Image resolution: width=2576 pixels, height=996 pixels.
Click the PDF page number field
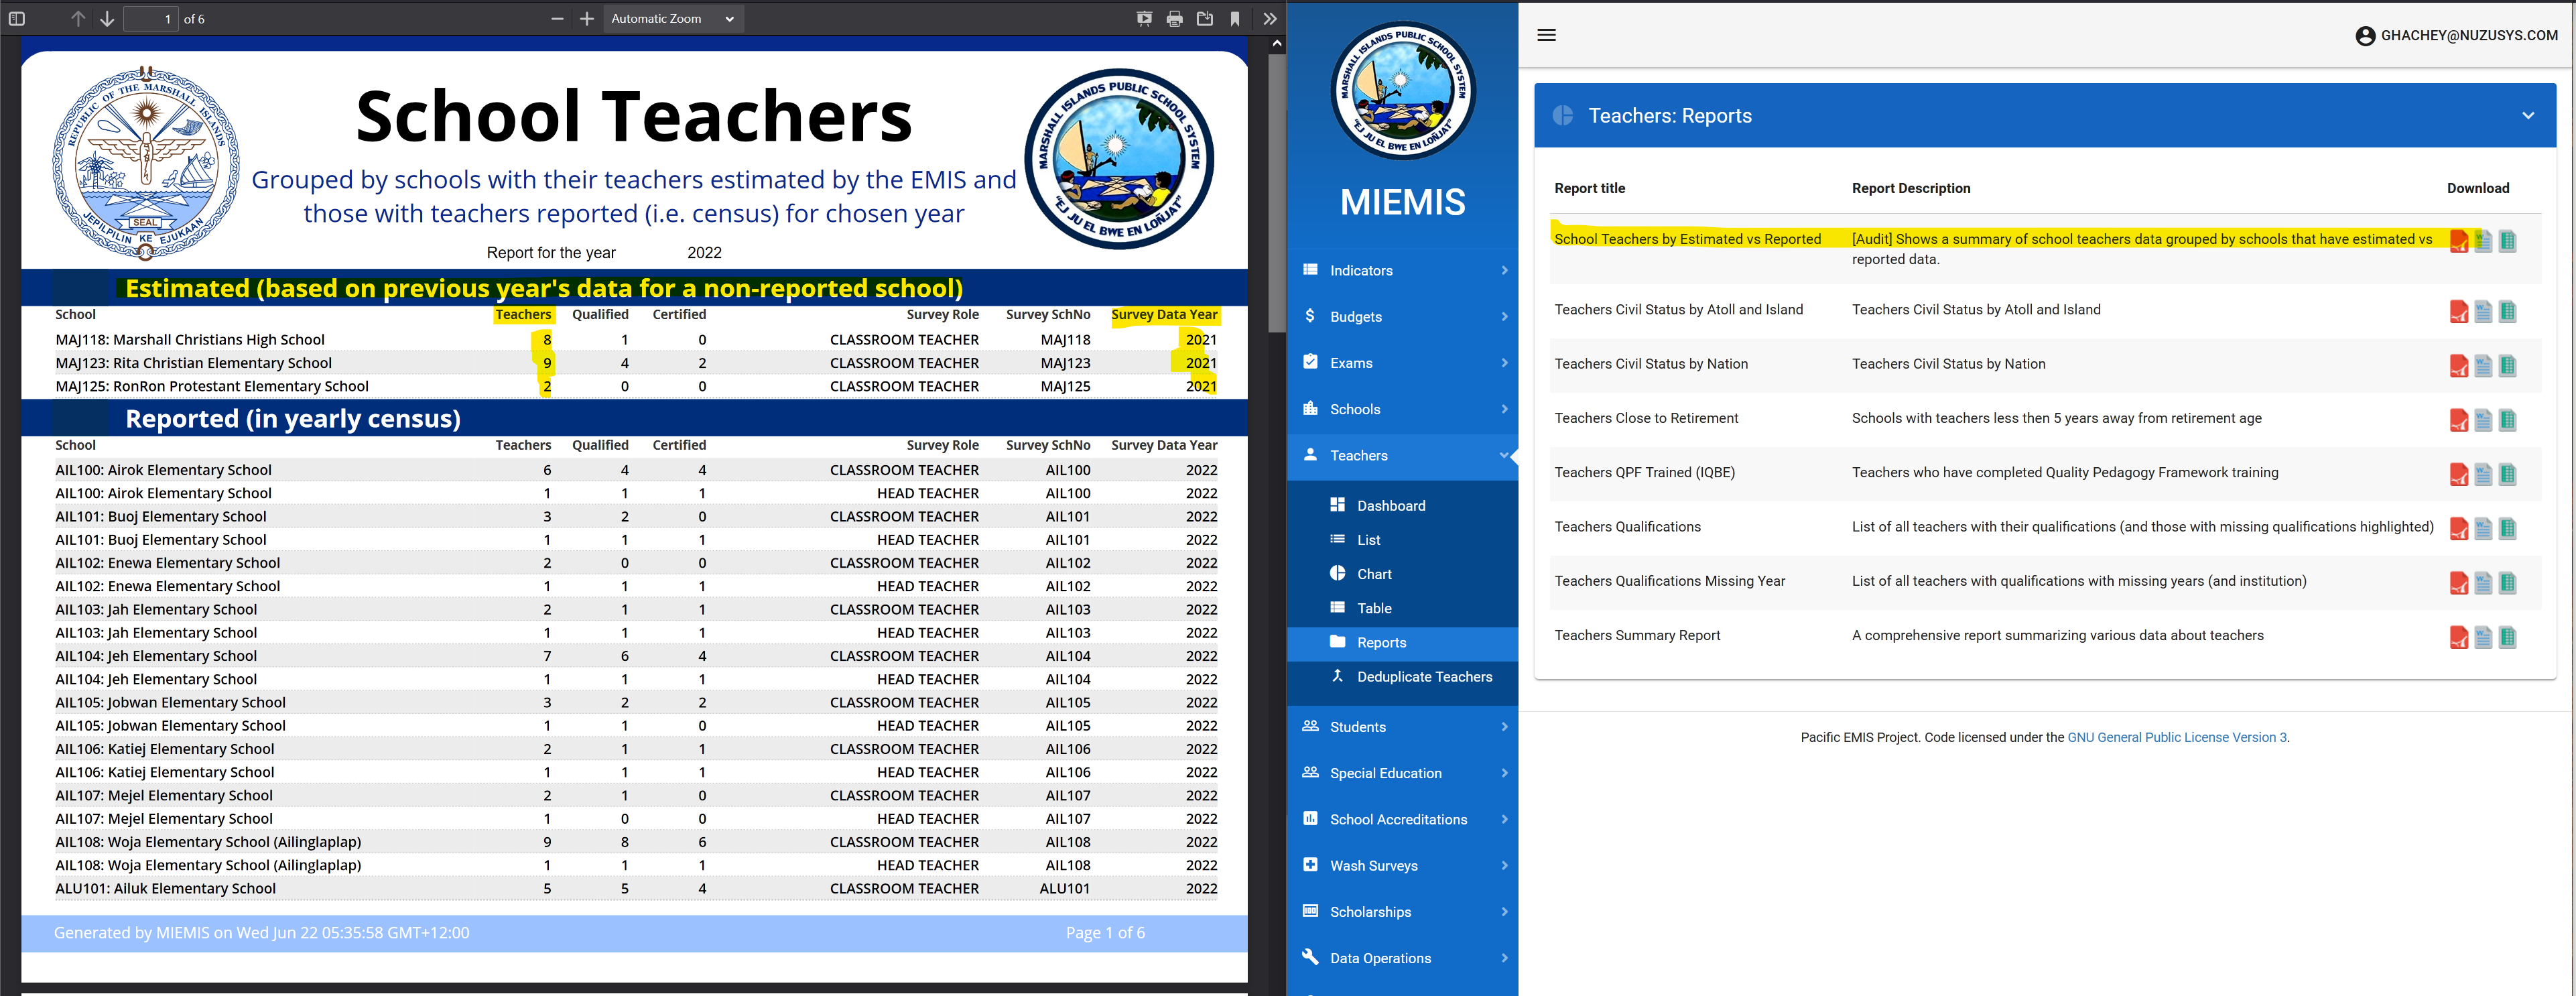(150, 19)
